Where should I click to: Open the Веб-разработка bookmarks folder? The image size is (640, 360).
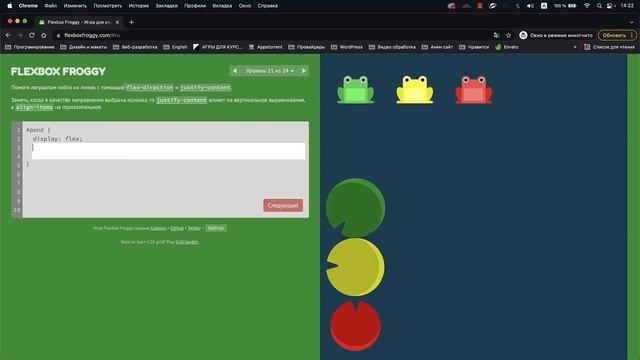coord(135,47)
